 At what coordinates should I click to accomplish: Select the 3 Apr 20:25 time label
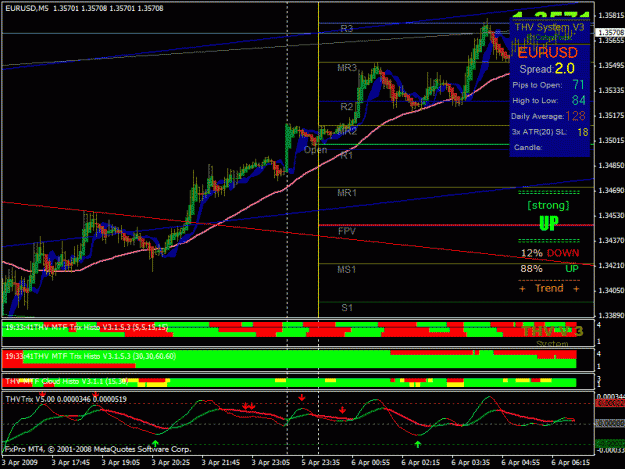coord(171,463)
